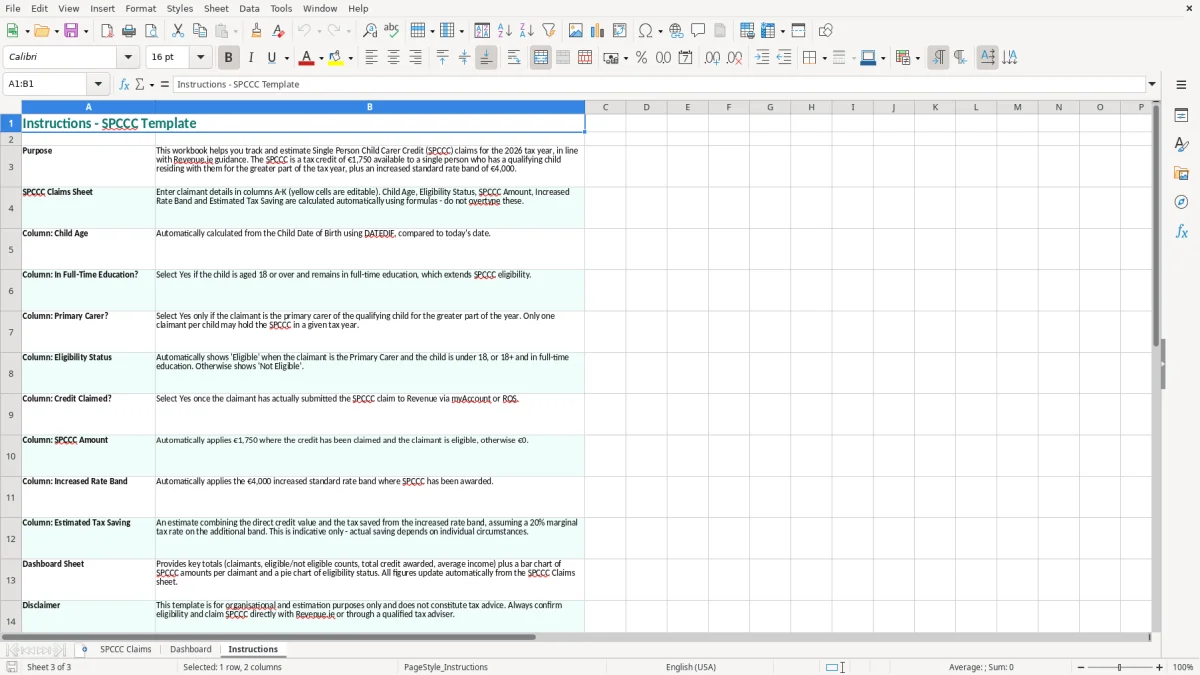The width and height of the screenshot is (1200, 675).
Task: Sort ascending A to Z
Action: 505,31
